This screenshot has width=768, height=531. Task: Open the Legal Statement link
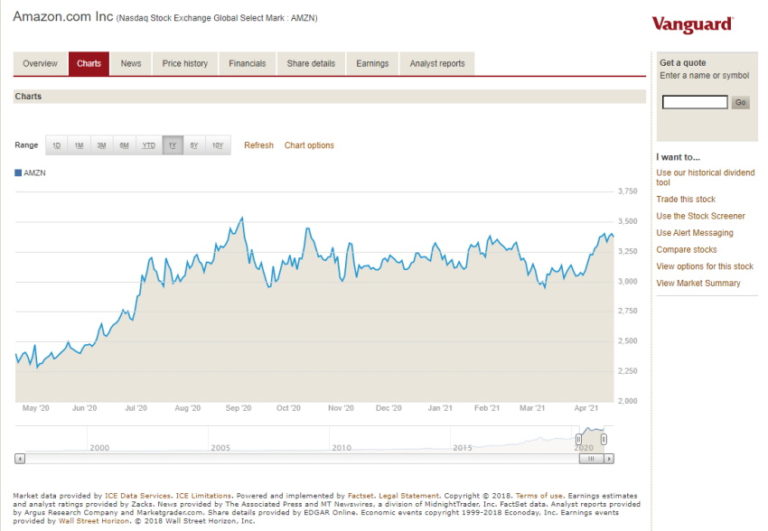[409, 496]
